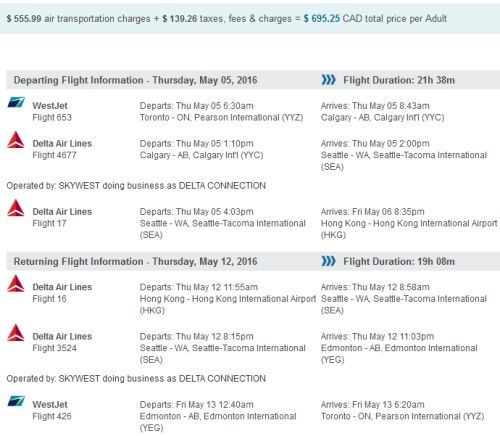
Task: Click Delta logo beside Flight 3524
Action: click(x=16, y=332)
